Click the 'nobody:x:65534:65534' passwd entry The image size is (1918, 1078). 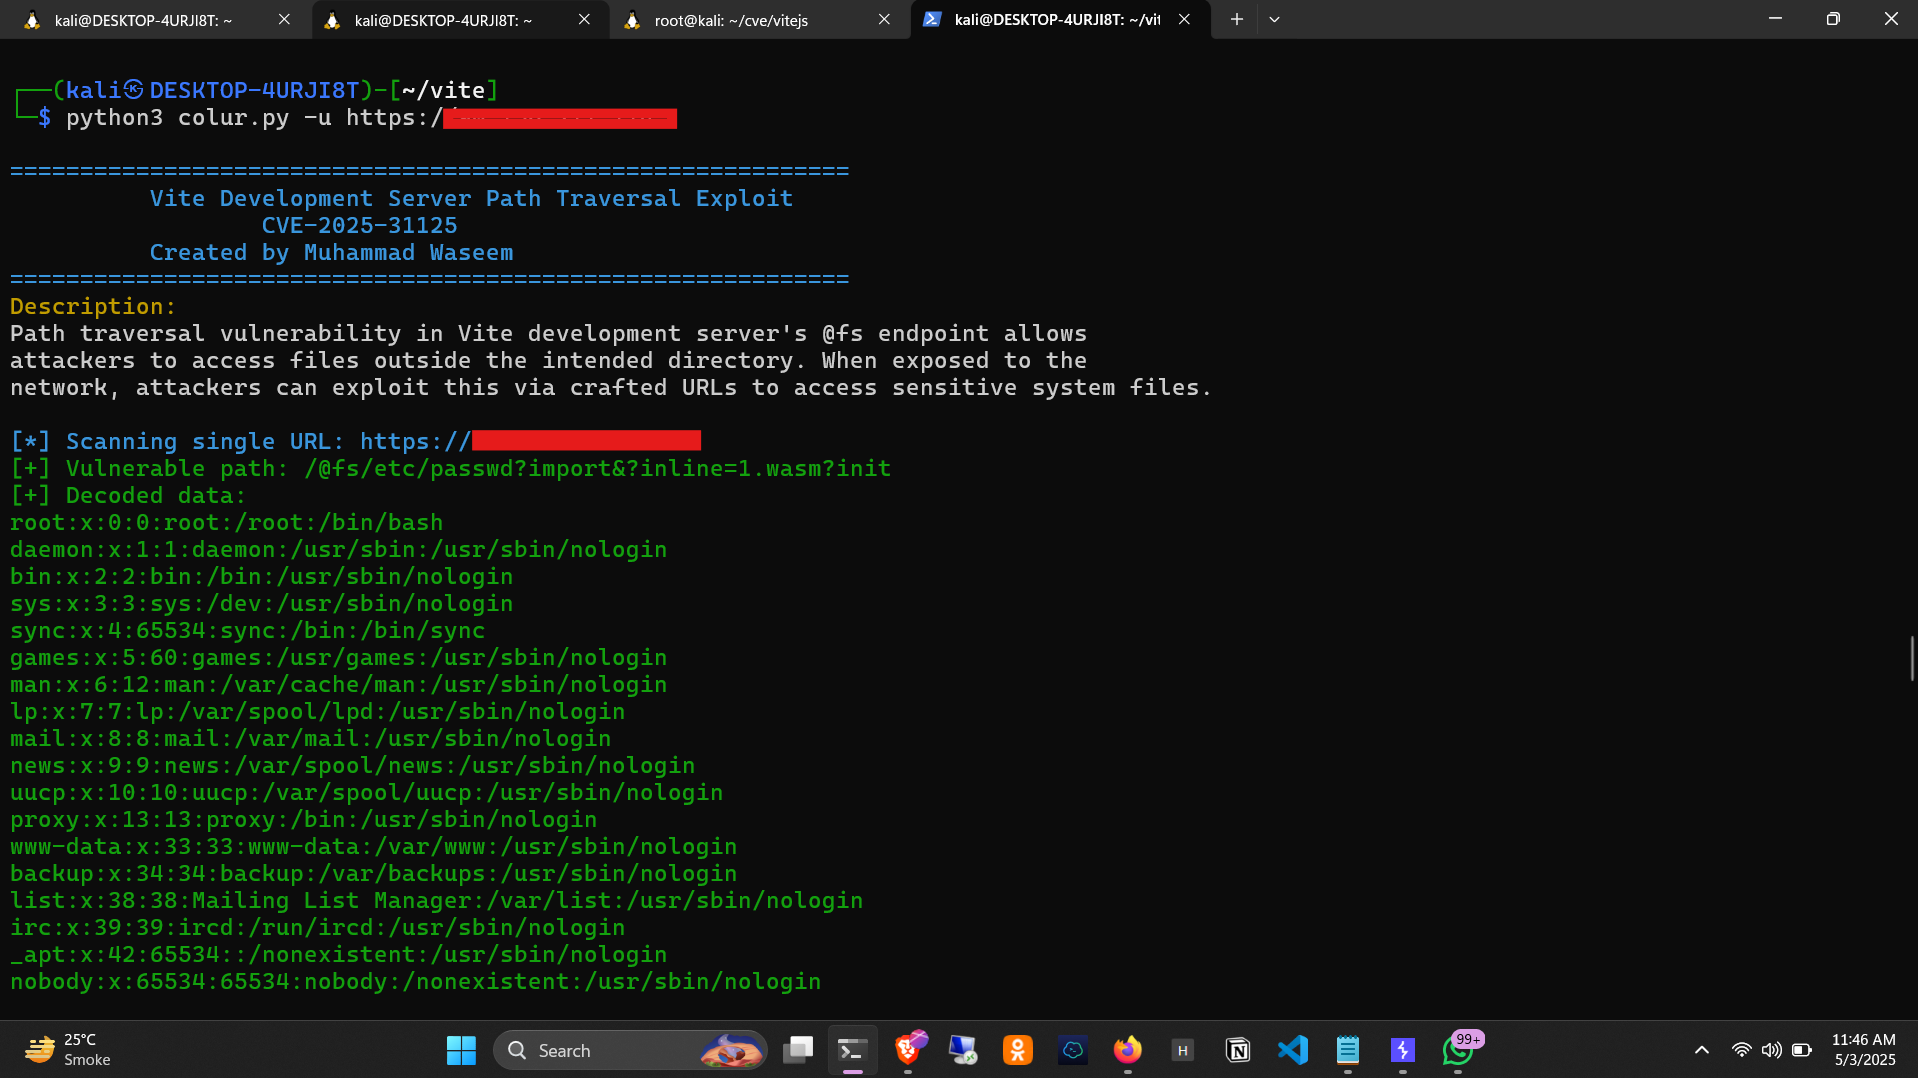(415, 981)
